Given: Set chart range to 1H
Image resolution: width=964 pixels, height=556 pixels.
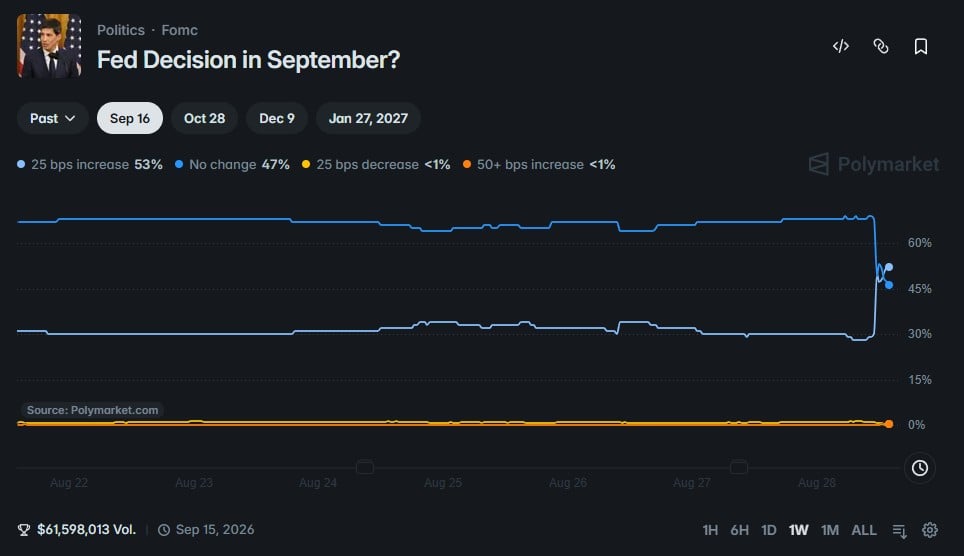Looking at the screenshot, I should 710,530.
